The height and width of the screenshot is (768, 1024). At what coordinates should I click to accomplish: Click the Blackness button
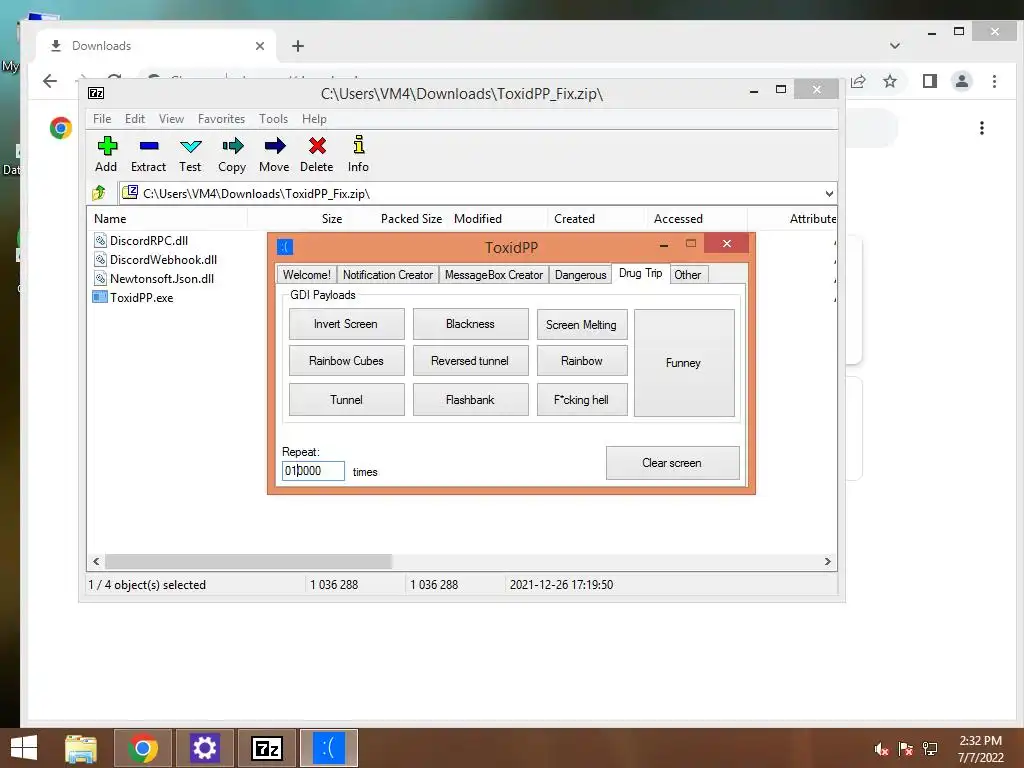(x=470, y=324)
